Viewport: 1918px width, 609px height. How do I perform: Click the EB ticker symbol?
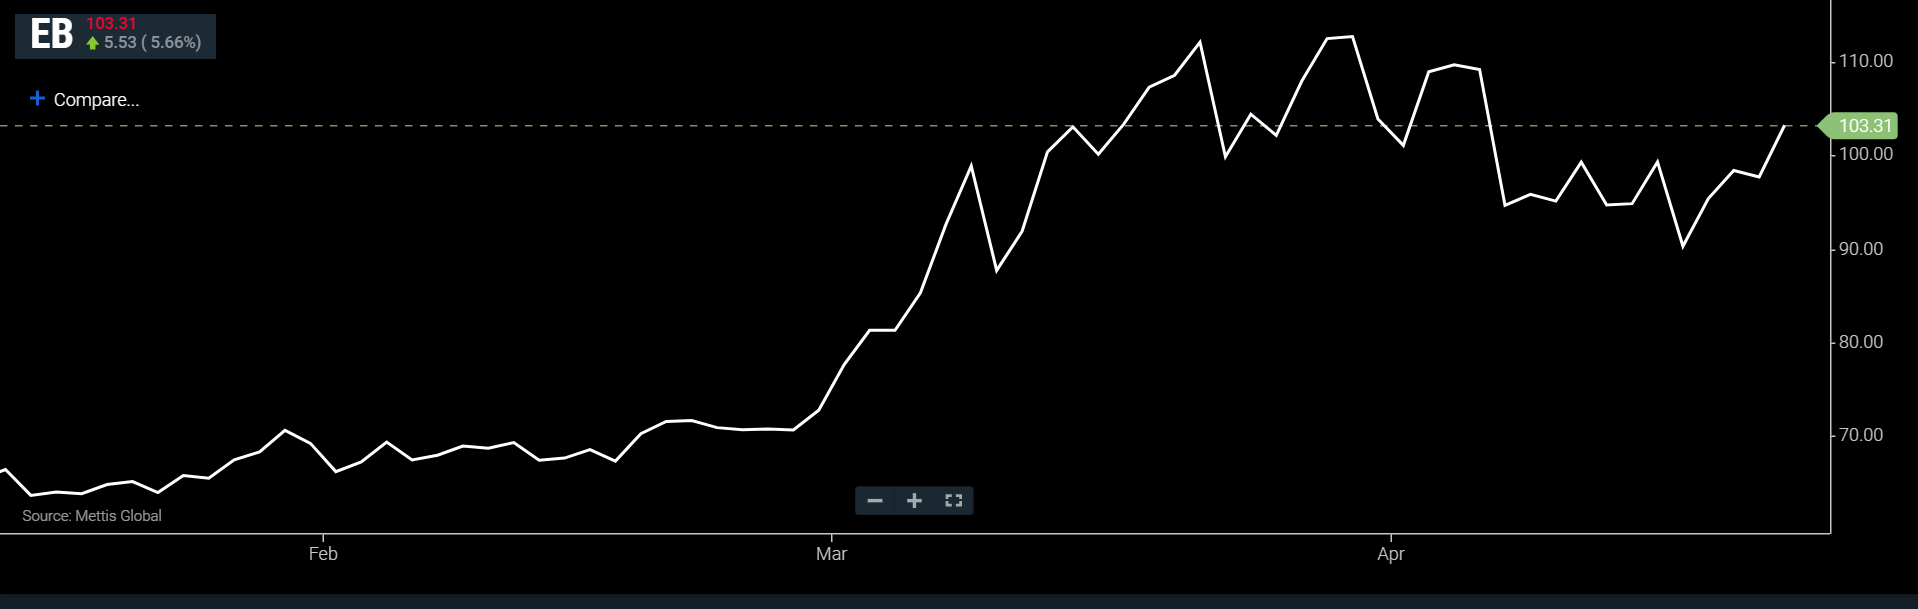[x=51, y=35]
